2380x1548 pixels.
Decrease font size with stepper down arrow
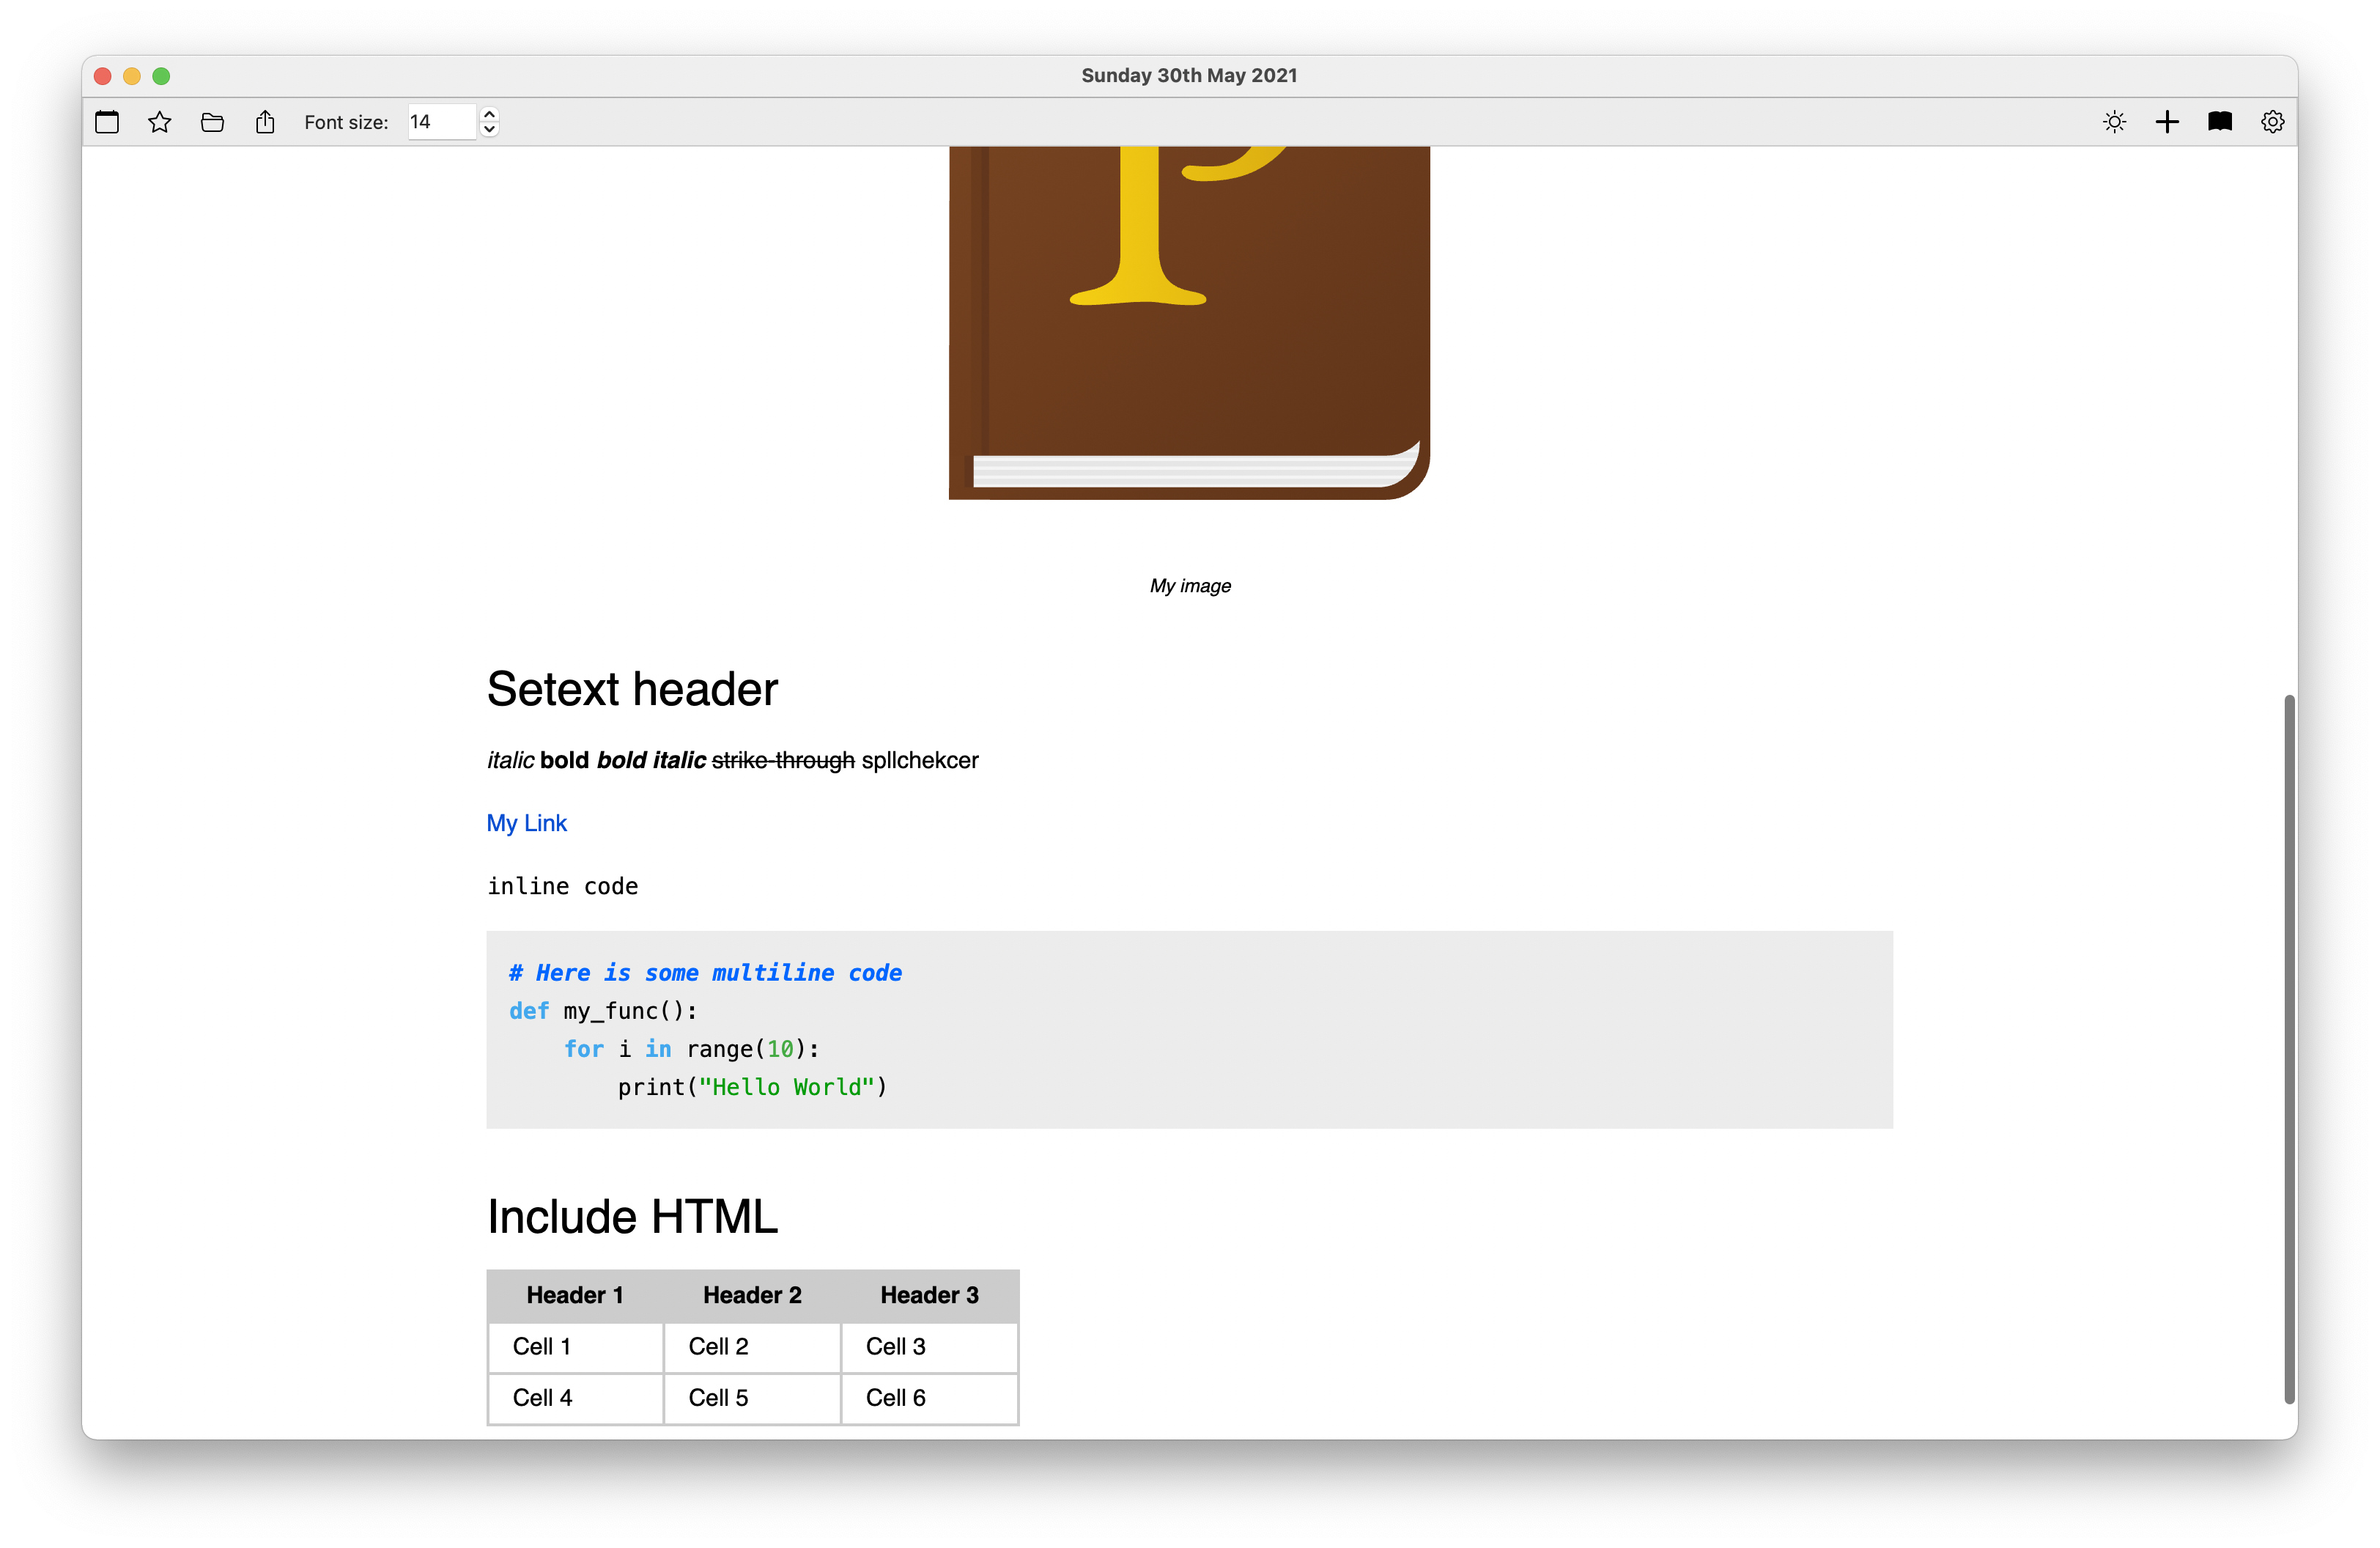(x=489, y=130)
